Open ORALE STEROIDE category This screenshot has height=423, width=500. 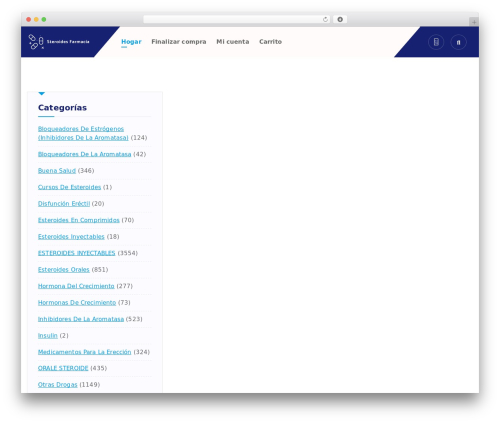pos(63,368)
